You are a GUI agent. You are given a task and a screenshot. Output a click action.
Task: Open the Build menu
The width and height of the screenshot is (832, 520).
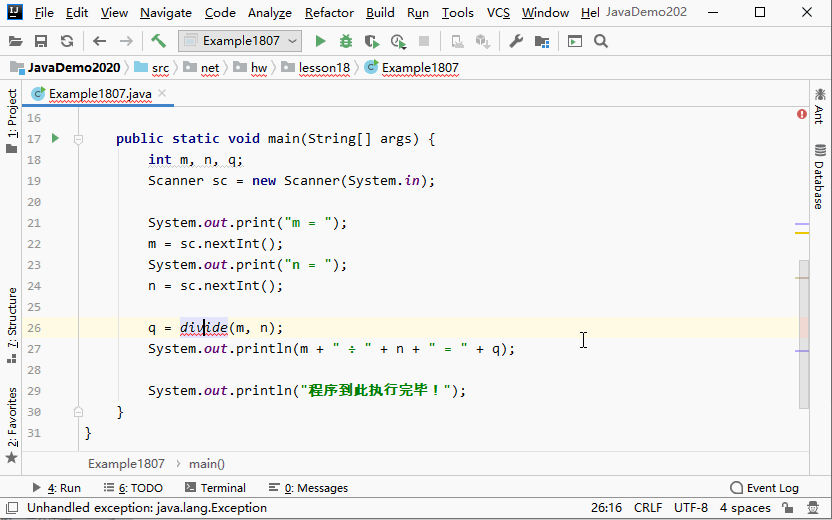click(x=380, y=13)
